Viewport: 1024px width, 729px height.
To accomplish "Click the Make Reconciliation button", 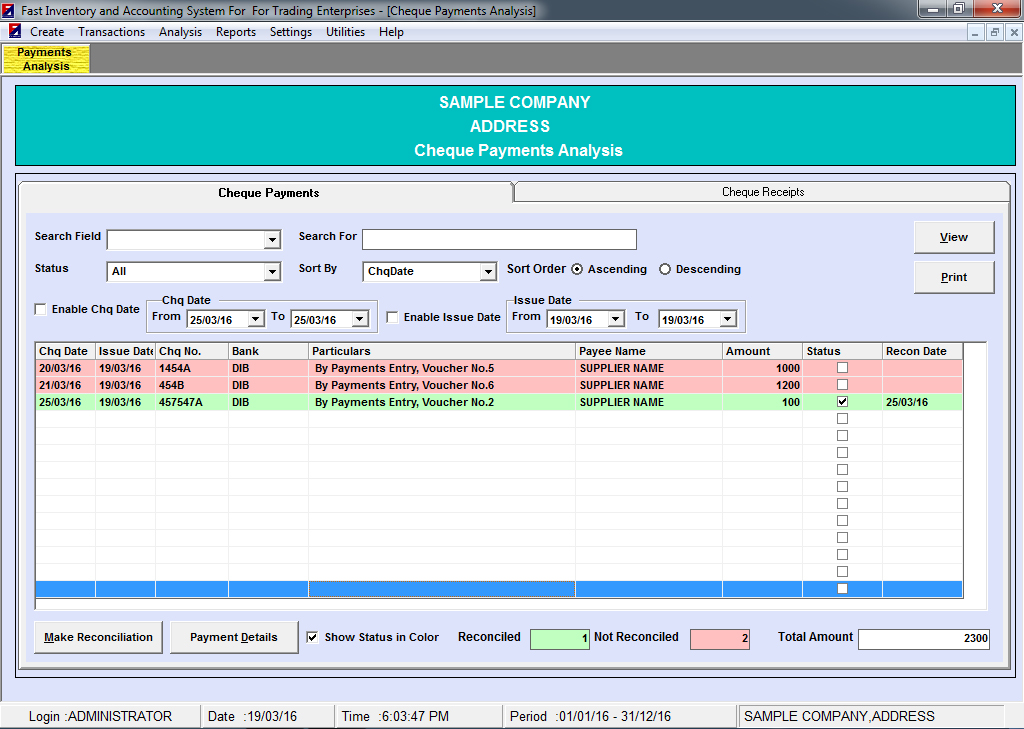I will [98, 638].
